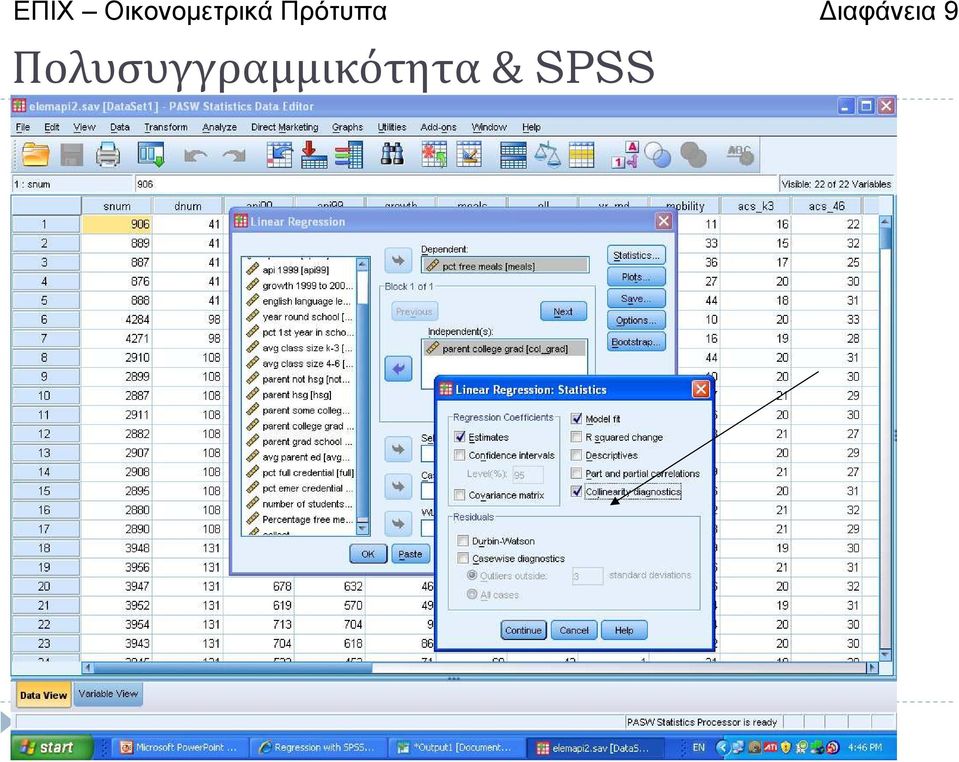Screen dimensions: 959x762
Task: Select 'pct full credential [full]' variable
Action: [300, 473]
